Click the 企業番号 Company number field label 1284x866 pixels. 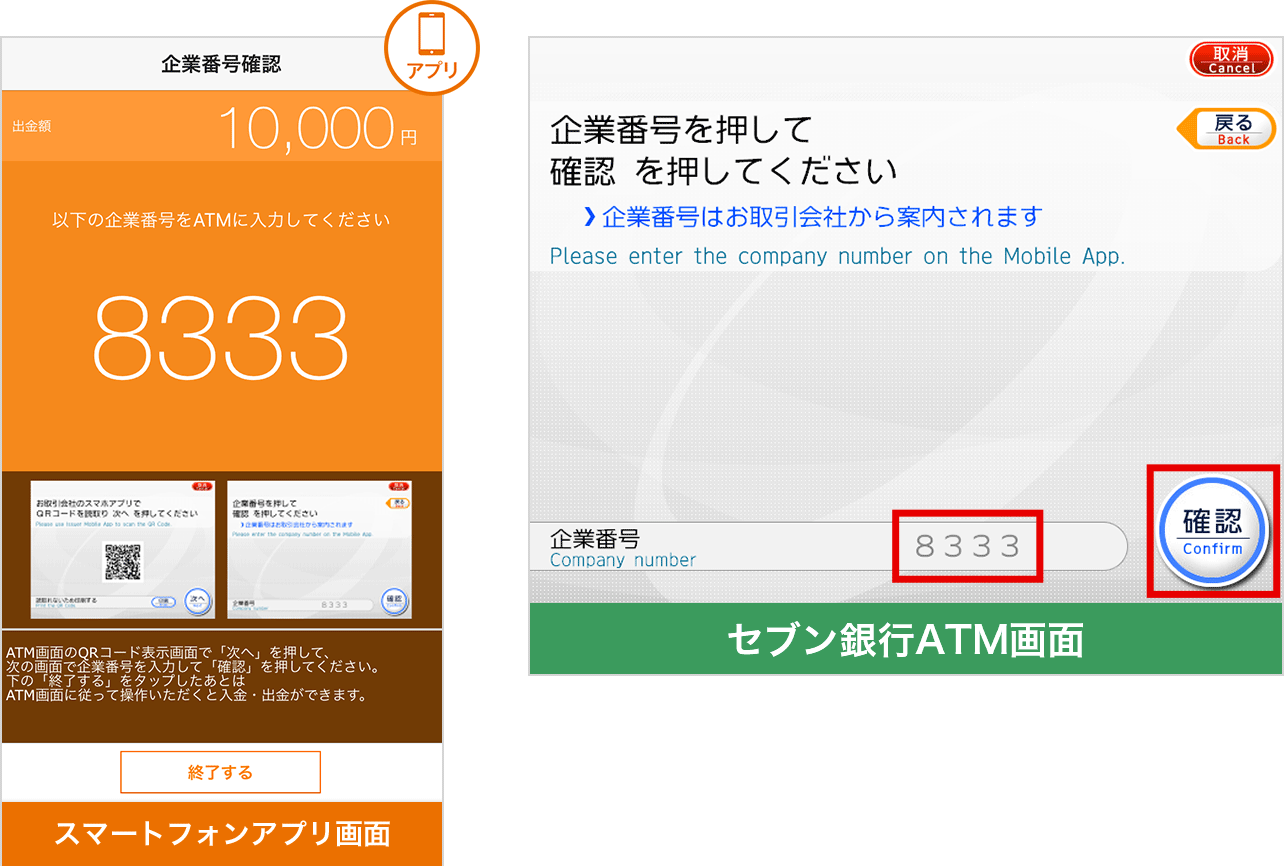coord(622,548)
